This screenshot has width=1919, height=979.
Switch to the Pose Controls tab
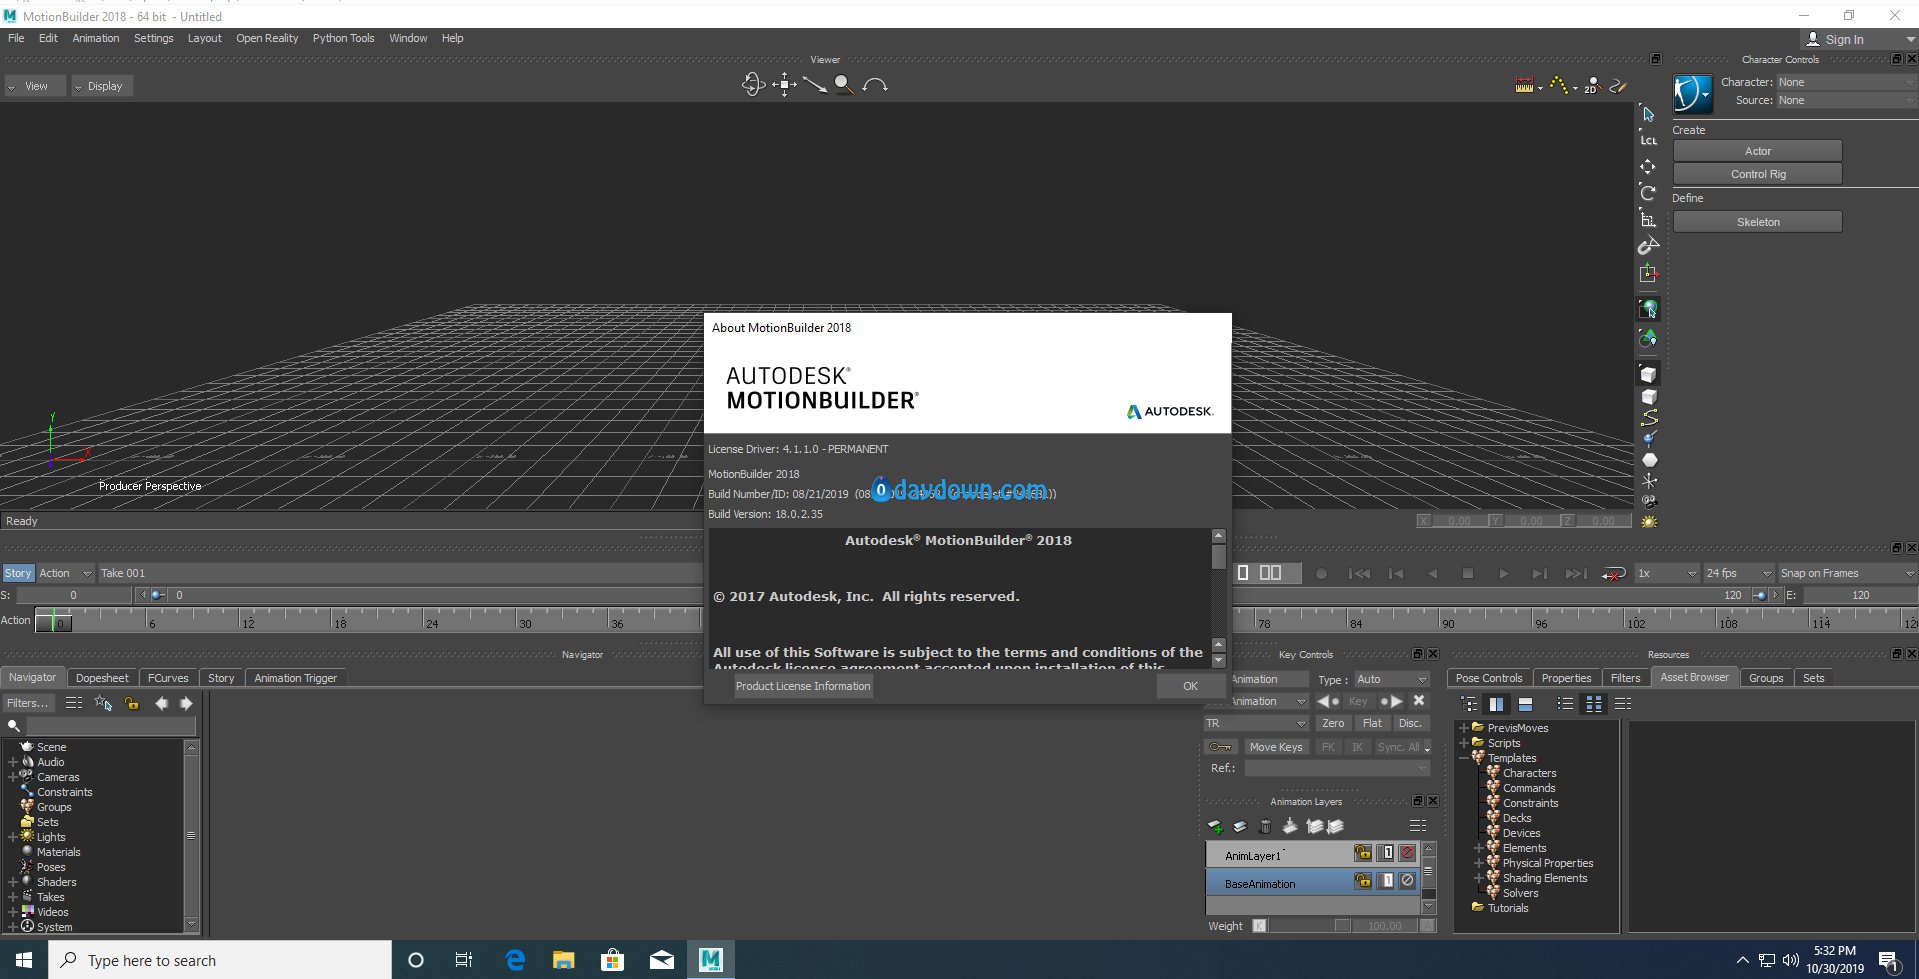pos(1489,678)
